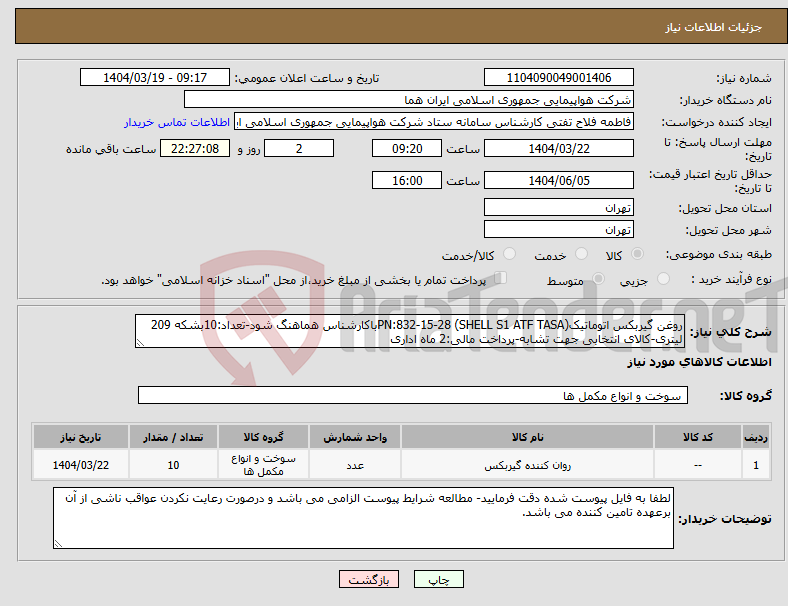Screen dimensions: 788x606
Task: Click the unit cell عدد
Action: click(355, 466)
